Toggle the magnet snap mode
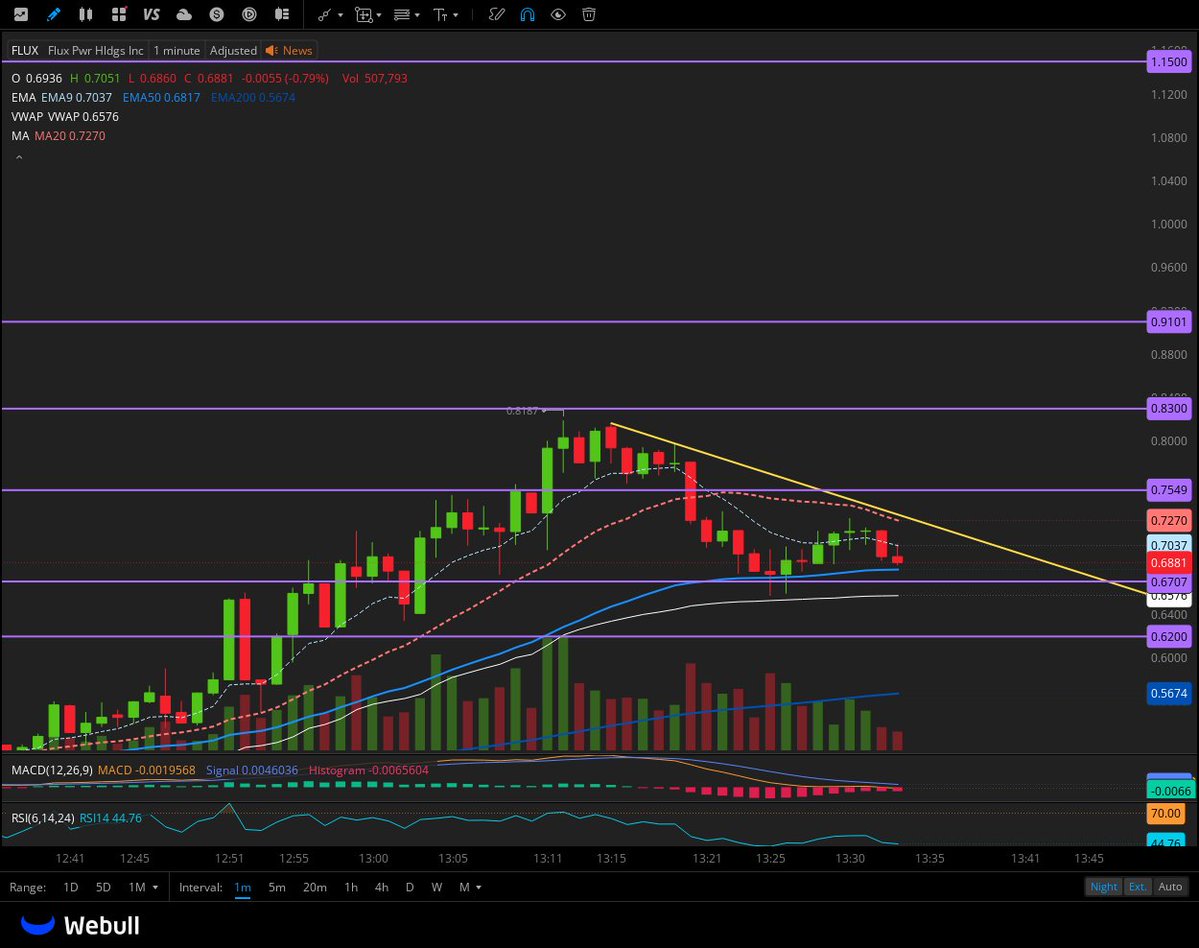1199x948 pixels. click(528, 15)
